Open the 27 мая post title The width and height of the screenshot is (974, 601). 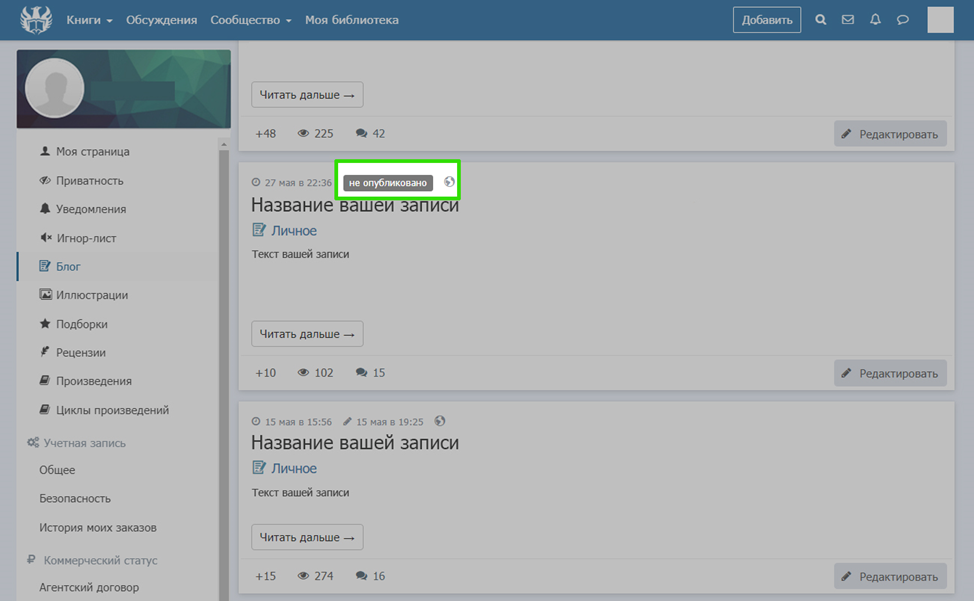pos(355,205)
